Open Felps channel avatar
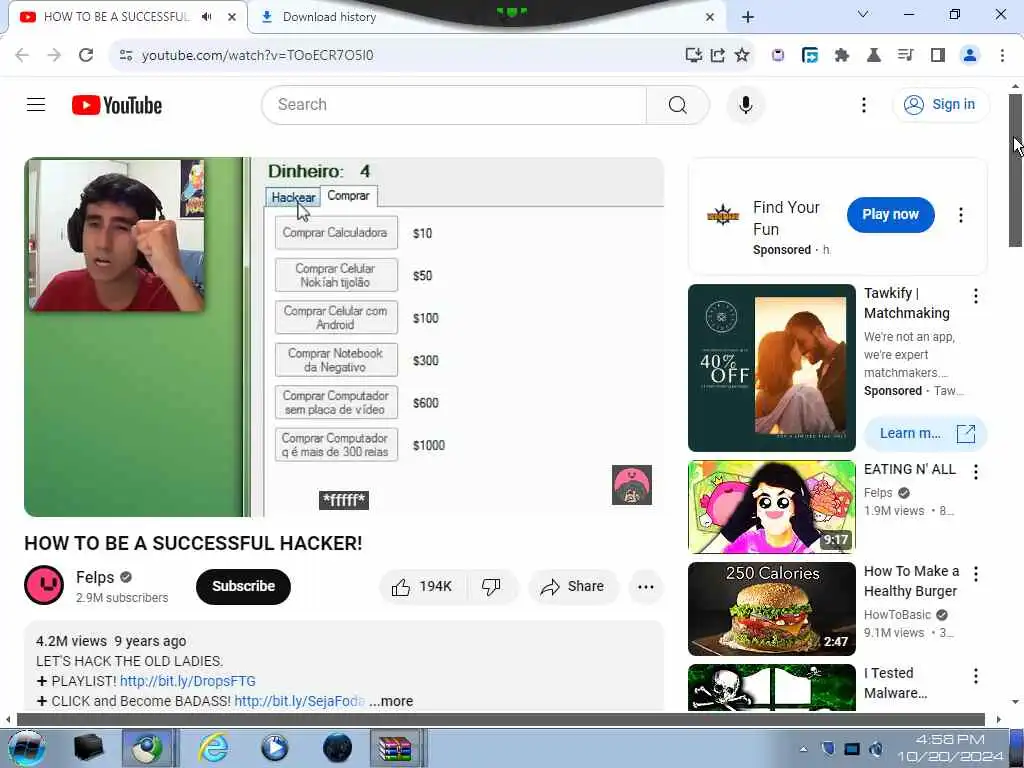 point(44,585)
